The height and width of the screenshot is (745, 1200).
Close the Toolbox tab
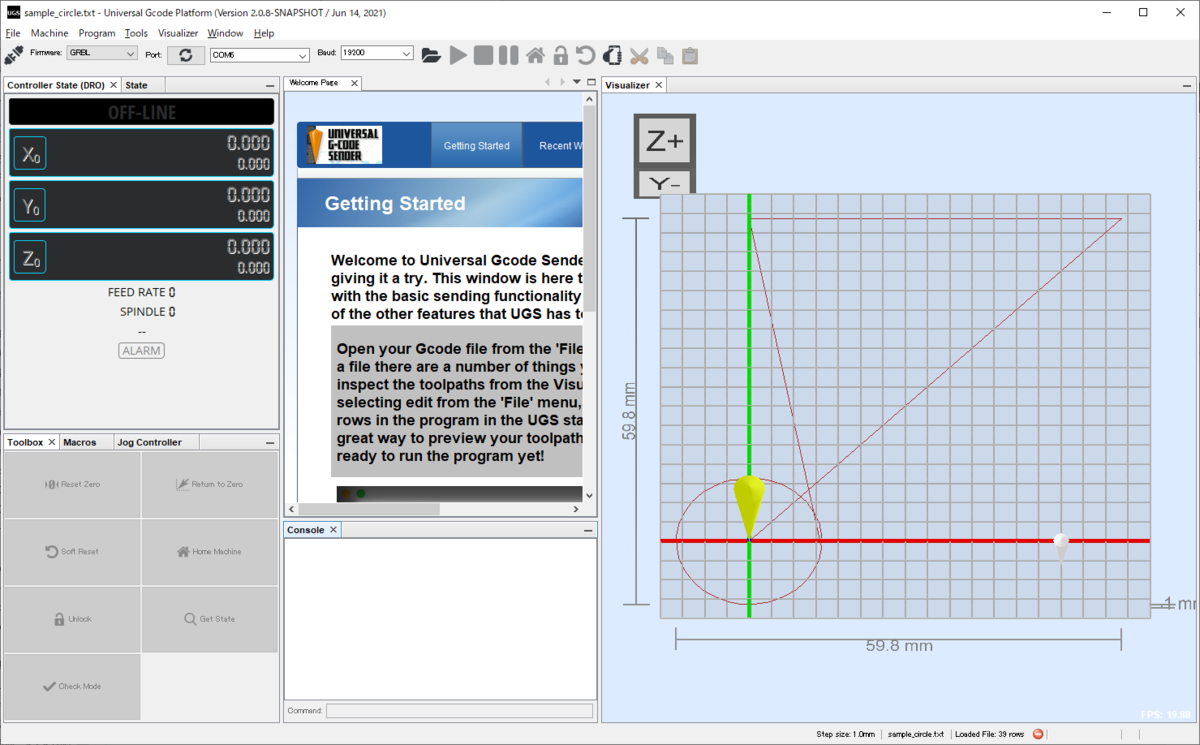pos(52,442)
